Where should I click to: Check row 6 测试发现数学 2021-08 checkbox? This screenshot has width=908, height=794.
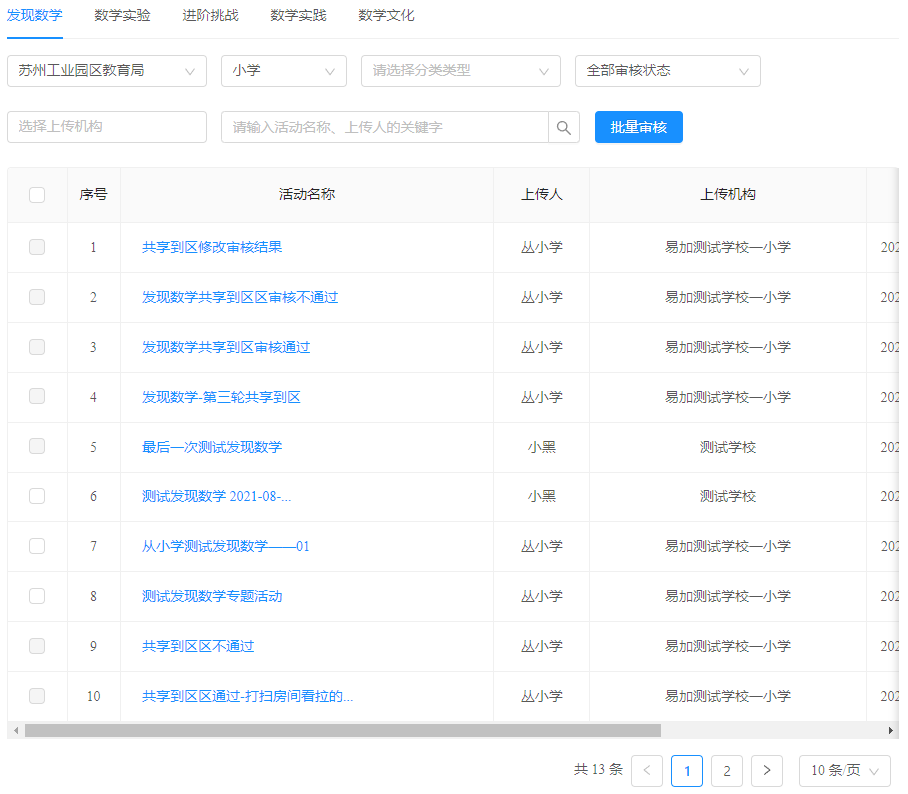[x=37, y=496]
